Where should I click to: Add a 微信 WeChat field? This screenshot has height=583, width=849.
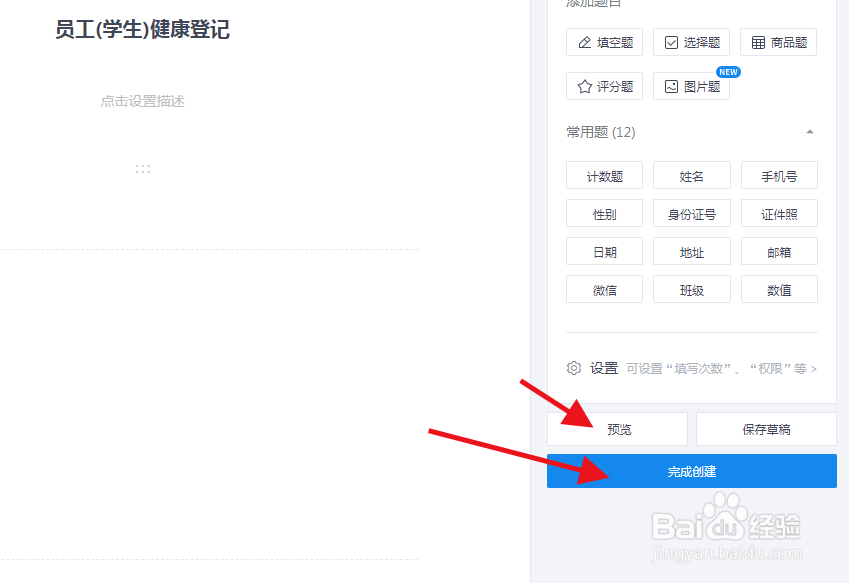[x=604, y=289]
